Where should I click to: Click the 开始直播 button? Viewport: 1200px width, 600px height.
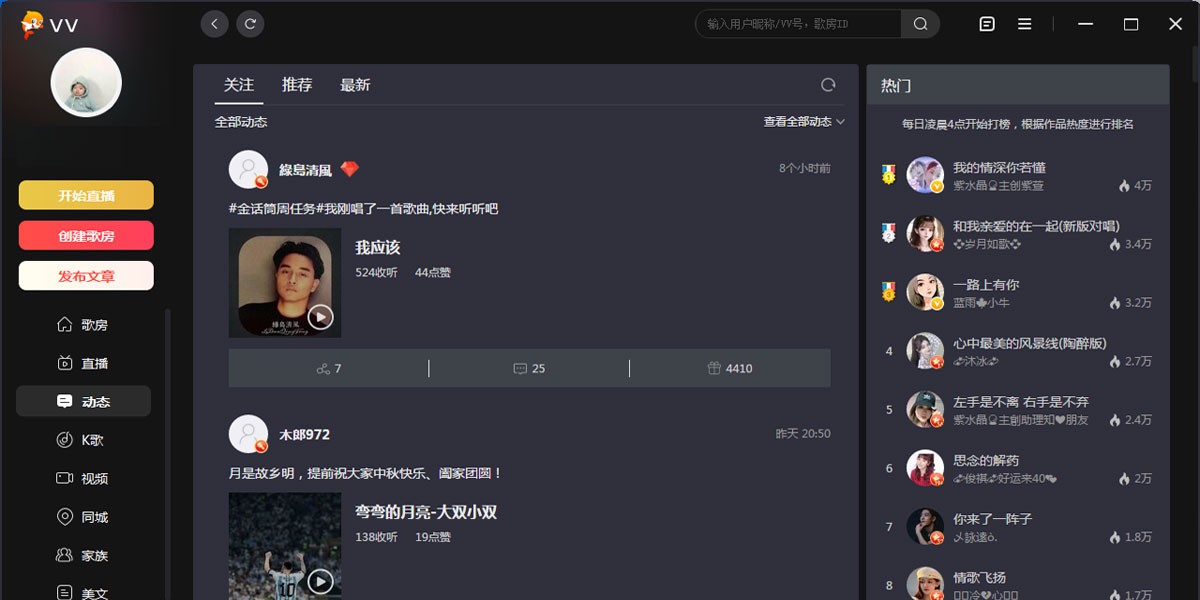coord(86,195)
